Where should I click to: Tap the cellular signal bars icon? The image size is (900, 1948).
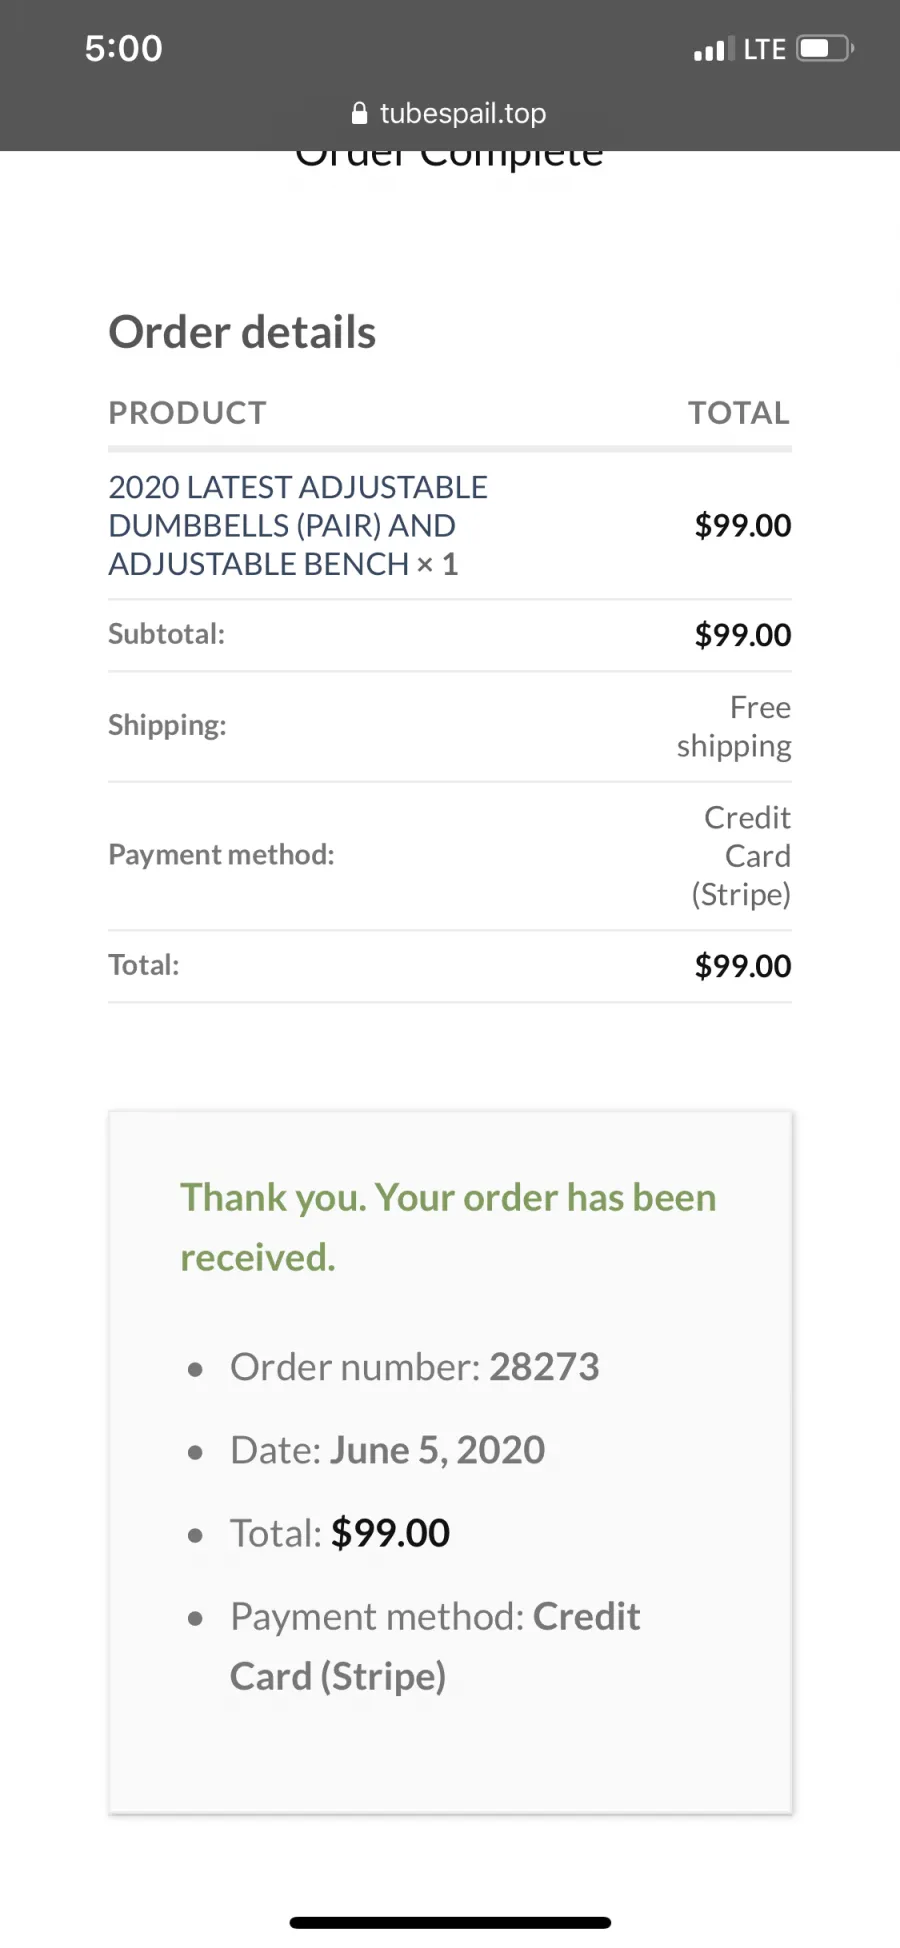(x=714, y=49)
